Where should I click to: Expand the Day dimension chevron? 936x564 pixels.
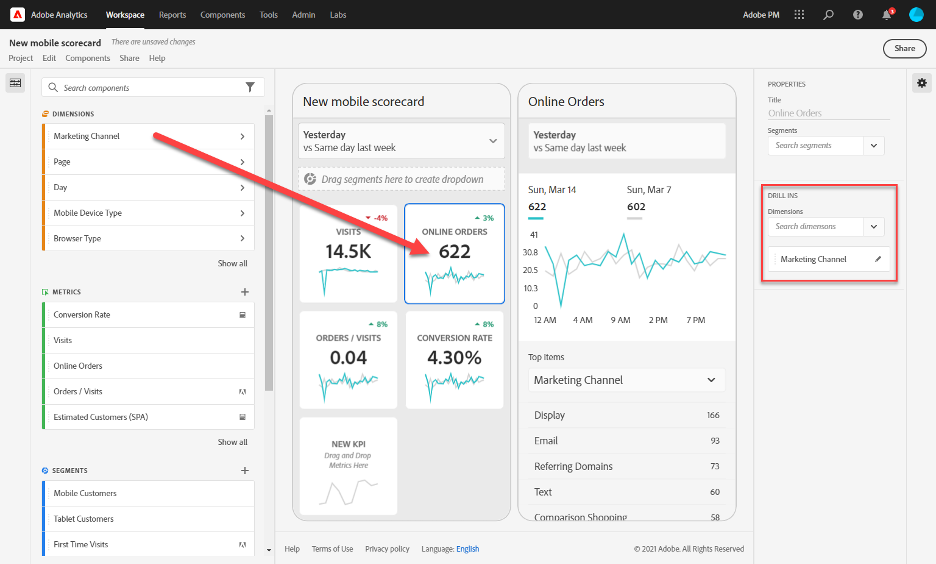pyautogui.click(x=242, y=187)
